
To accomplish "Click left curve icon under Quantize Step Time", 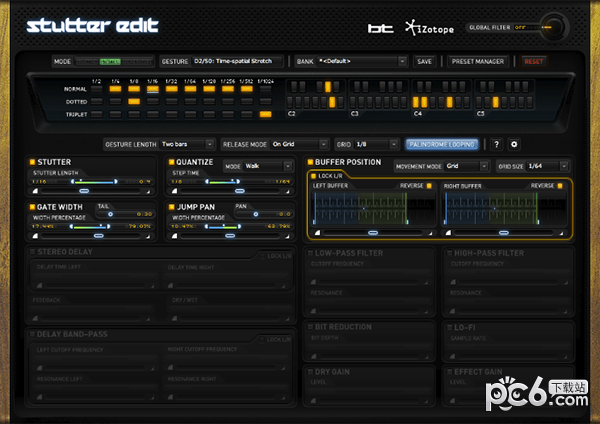I will (x=174, y=191).
